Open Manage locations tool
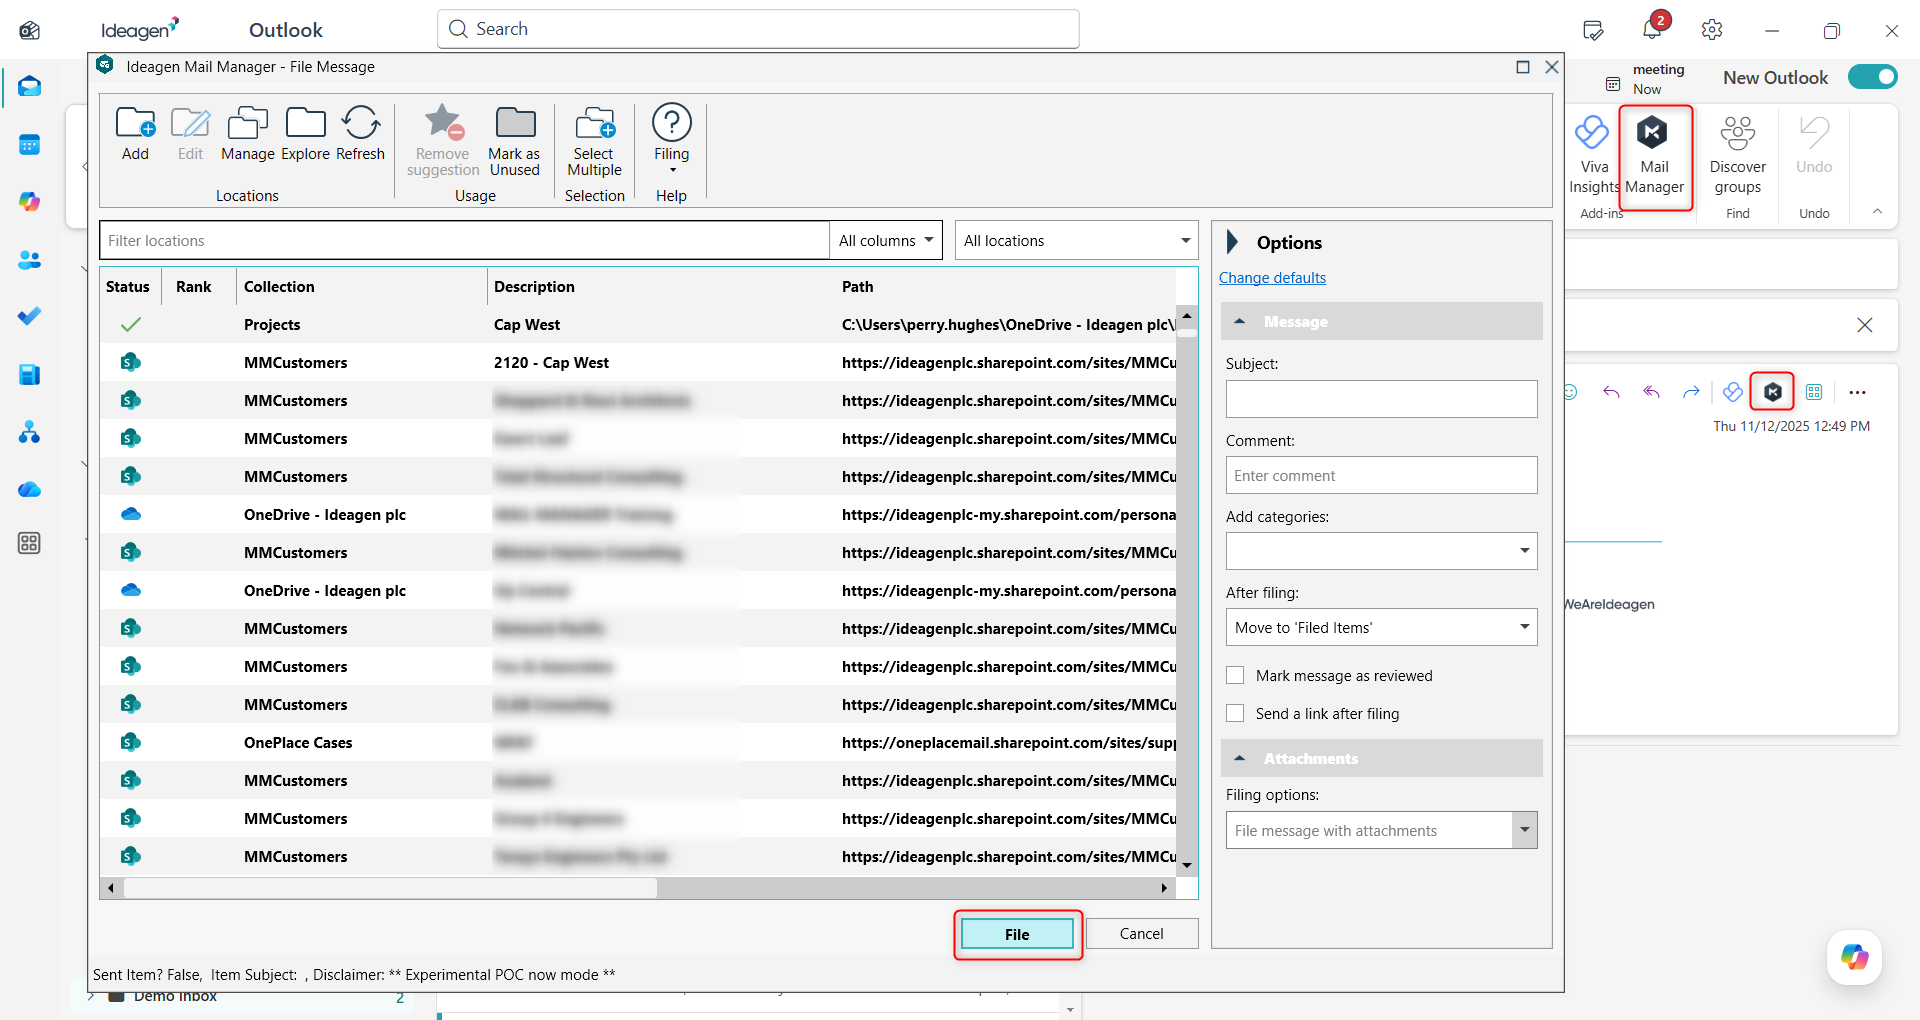The width and height of the screenshot is (1920, 1020). [x=247, y=124]
